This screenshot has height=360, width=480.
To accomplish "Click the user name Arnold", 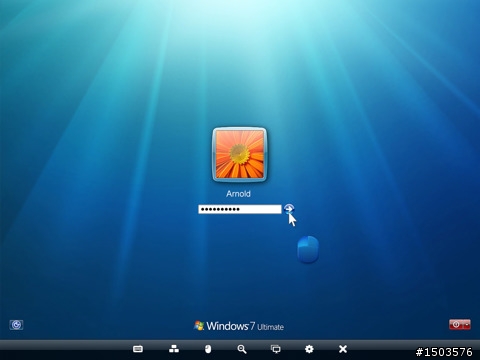I will pos(238,194).
